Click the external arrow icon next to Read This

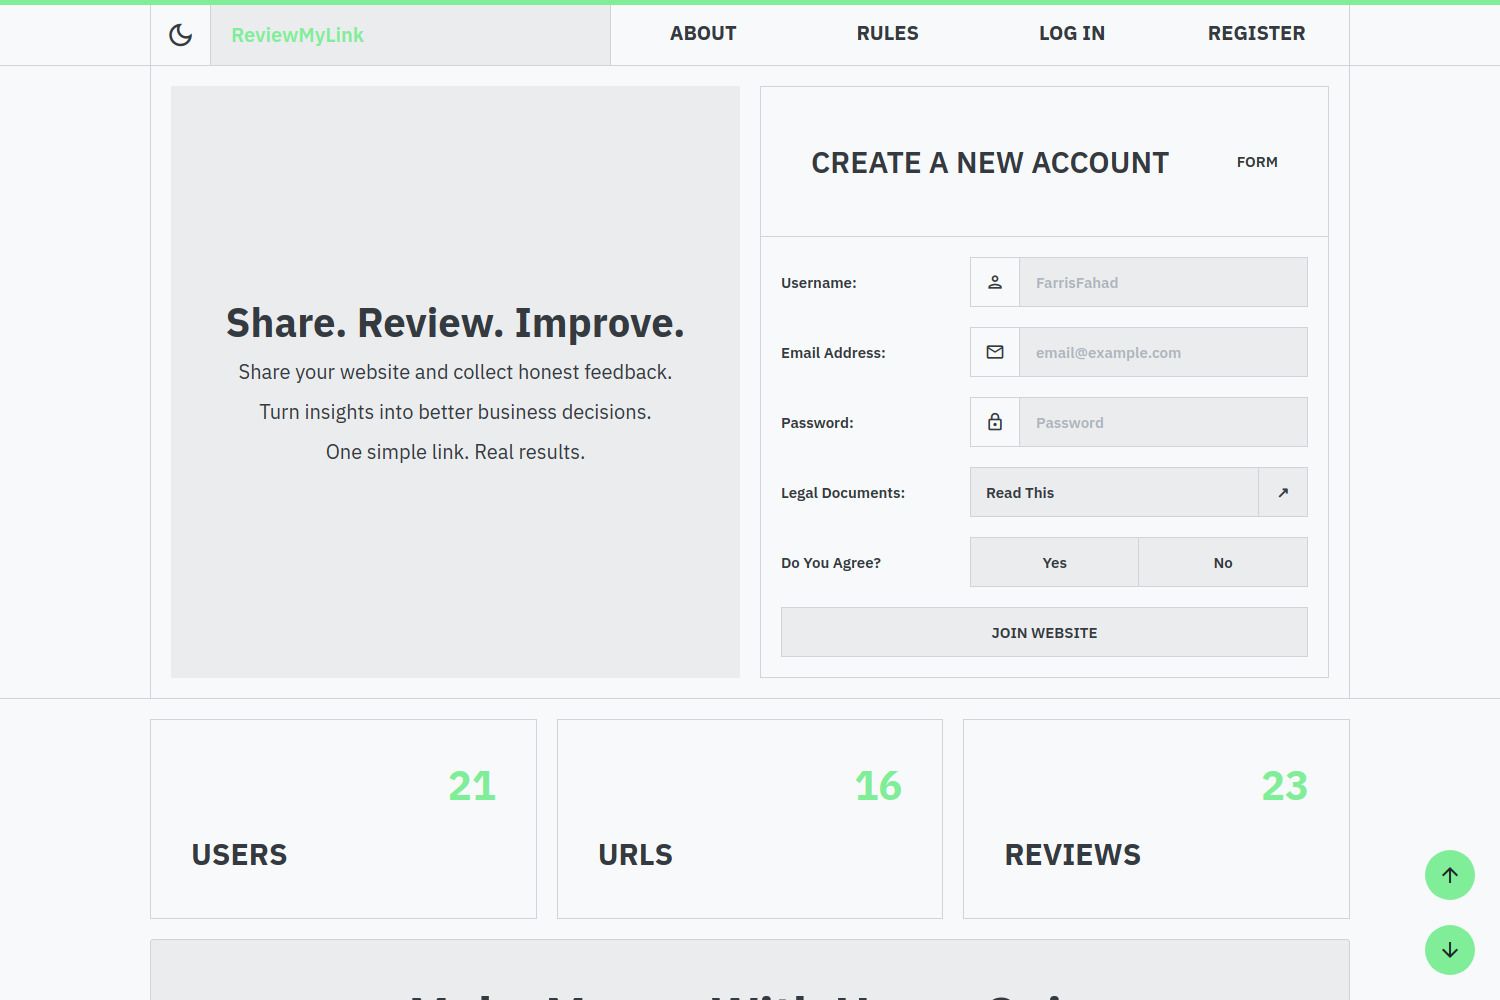[1283, 492]
